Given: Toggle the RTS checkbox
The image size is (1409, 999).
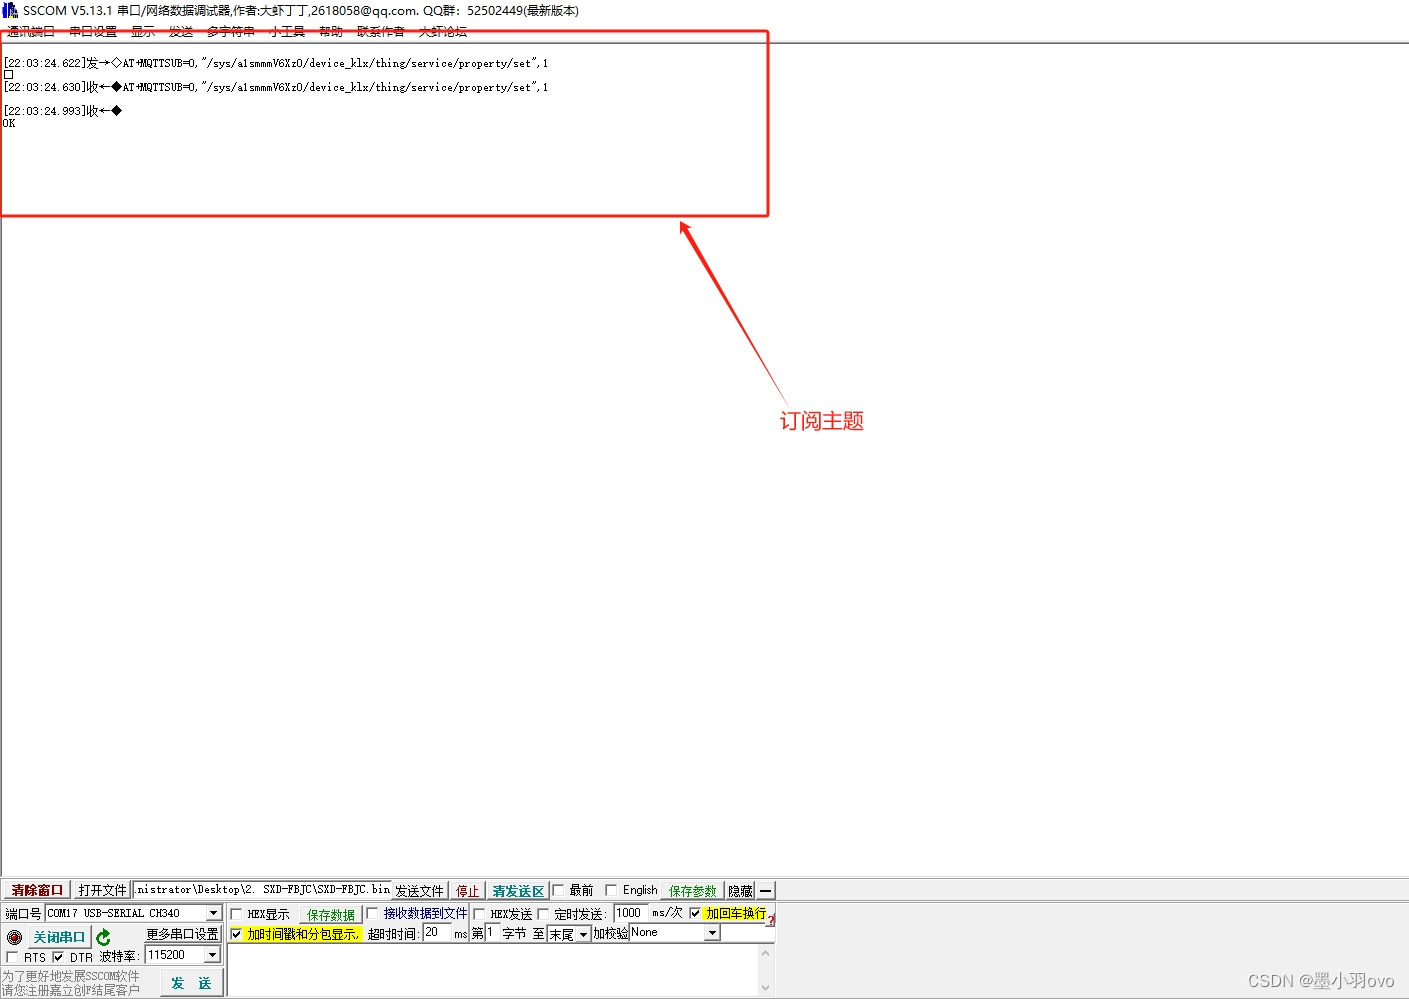Looking at the screenshot, I should [12, 957].
